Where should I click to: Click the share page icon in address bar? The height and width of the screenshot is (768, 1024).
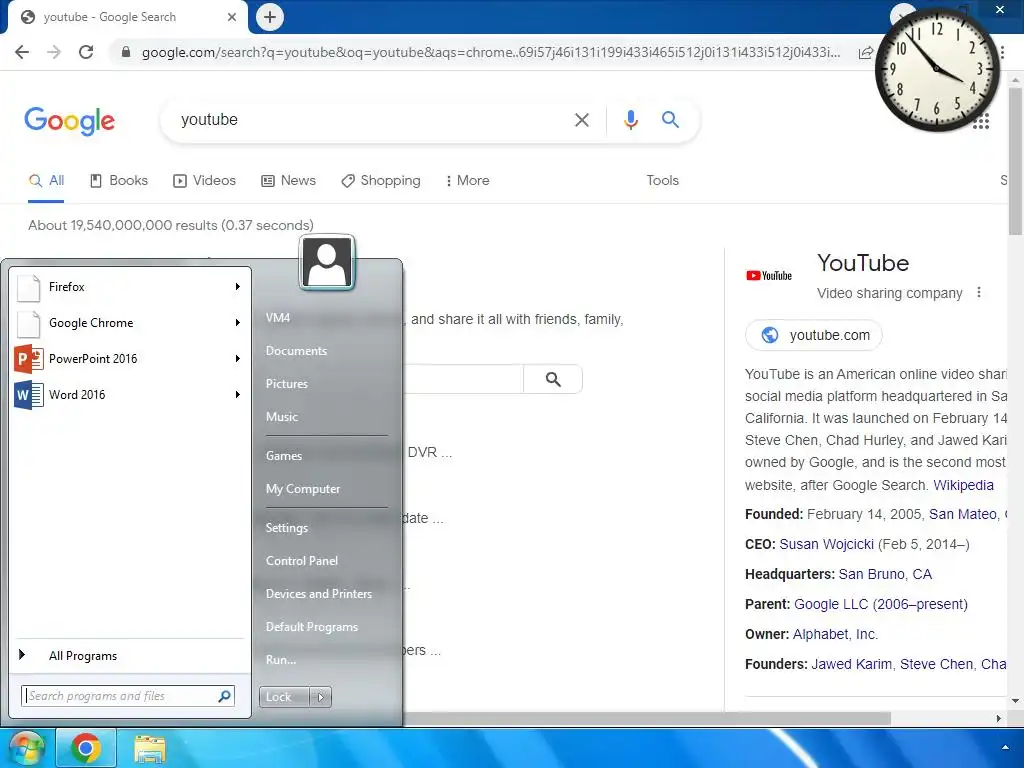(865, 52)
